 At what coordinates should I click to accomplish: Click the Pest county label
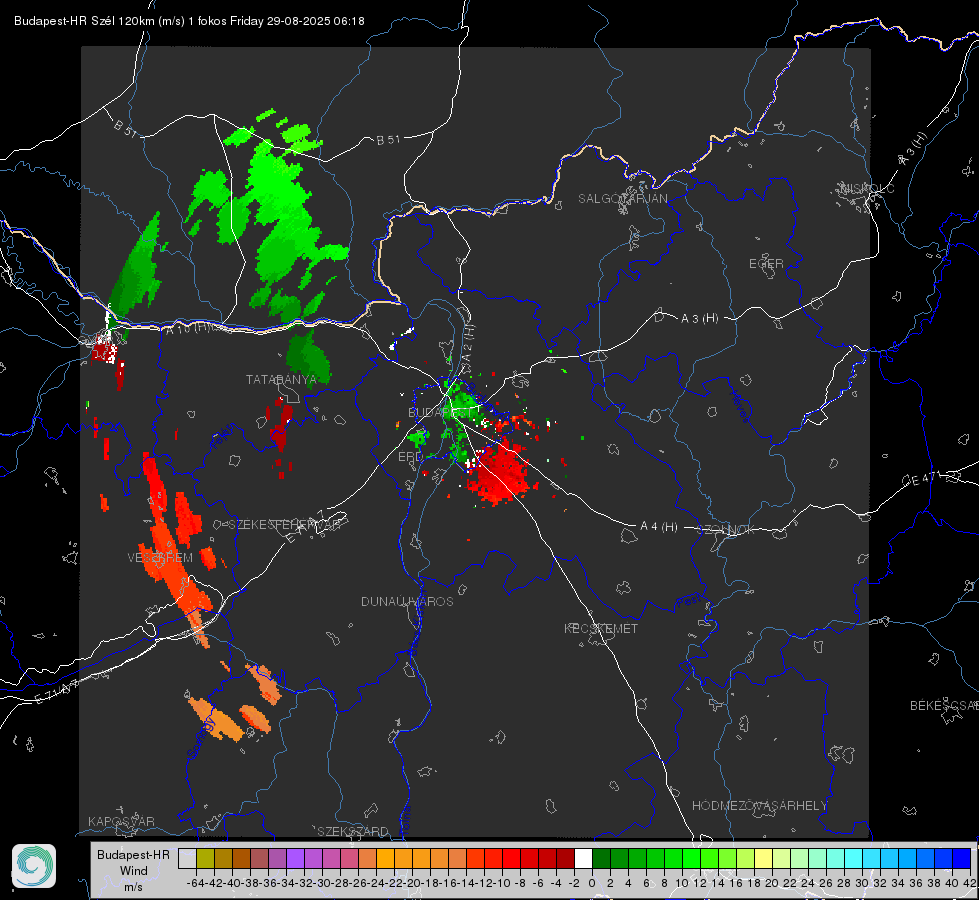[x=691, y=602]
